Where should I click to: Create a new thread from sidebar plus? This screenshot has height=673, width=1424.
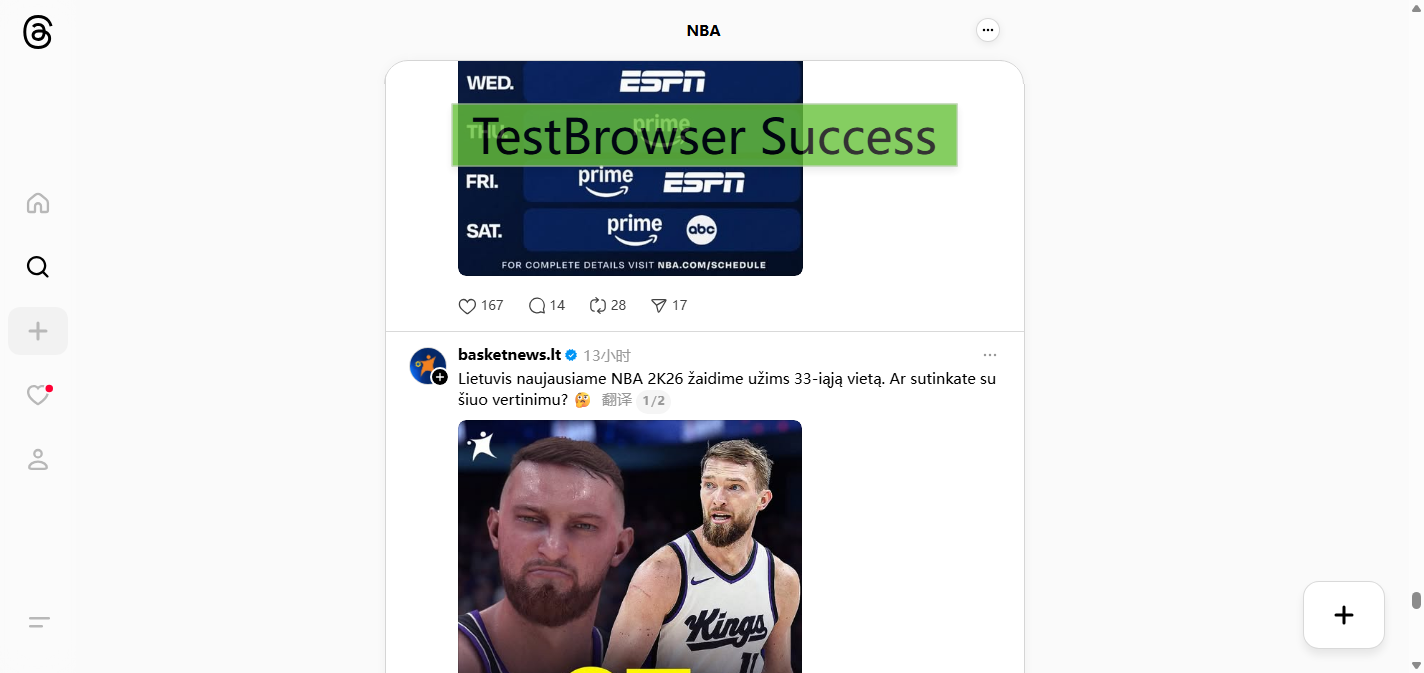click(x=38, y=331)
